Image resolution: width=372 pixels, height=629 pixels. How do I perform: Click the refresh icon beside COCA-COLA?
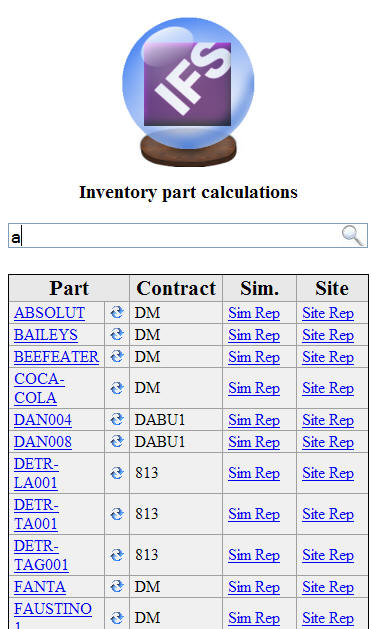click(117, 388)
